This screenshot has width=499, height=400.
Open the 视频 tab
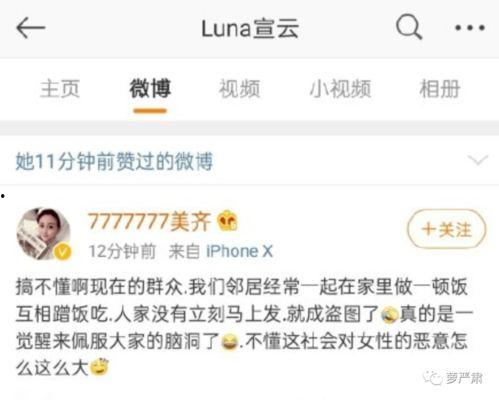(239, 89)
